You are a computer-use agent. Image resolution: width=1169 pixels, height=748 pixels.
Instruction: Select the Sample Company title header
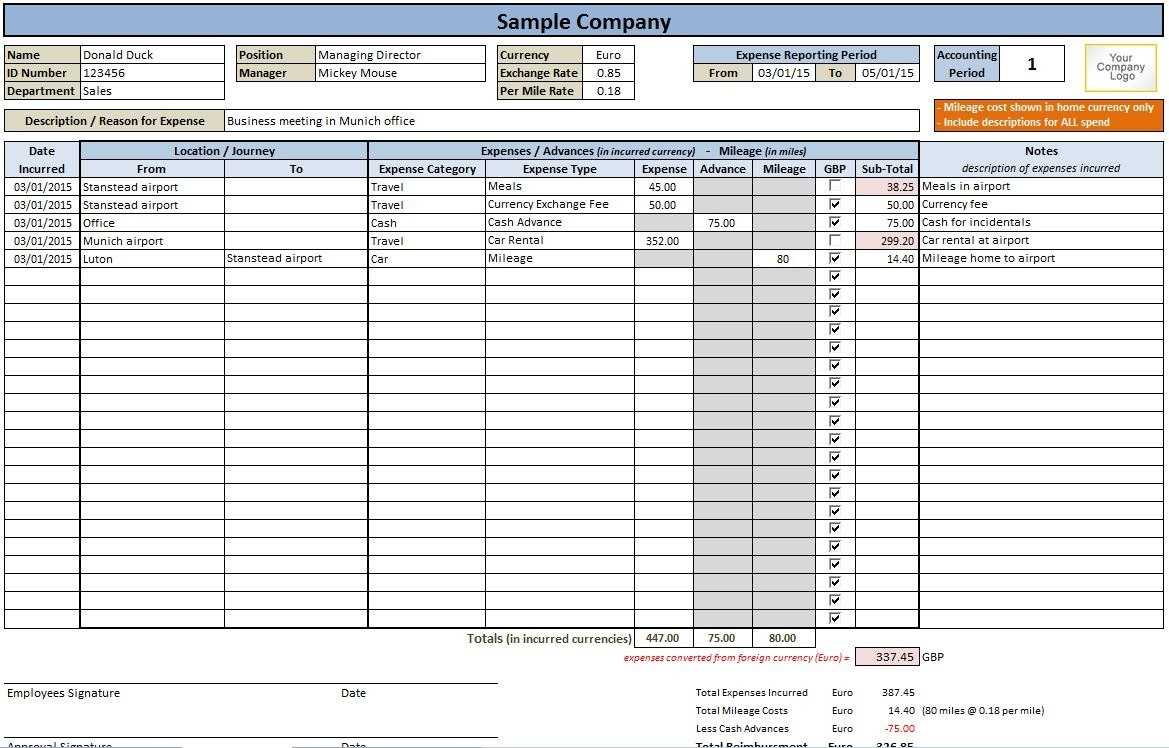pos(584,20)
